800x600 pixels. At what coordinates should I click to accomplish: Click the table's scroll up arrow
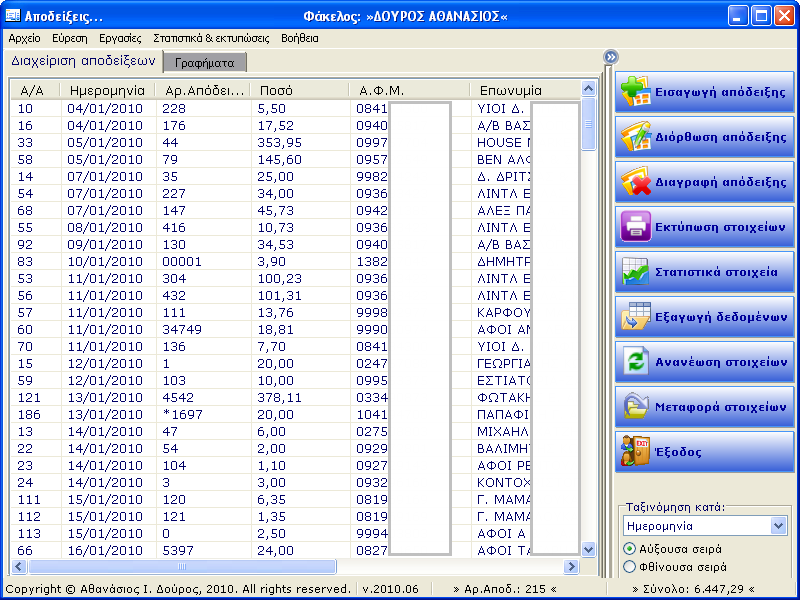[588, 89]
